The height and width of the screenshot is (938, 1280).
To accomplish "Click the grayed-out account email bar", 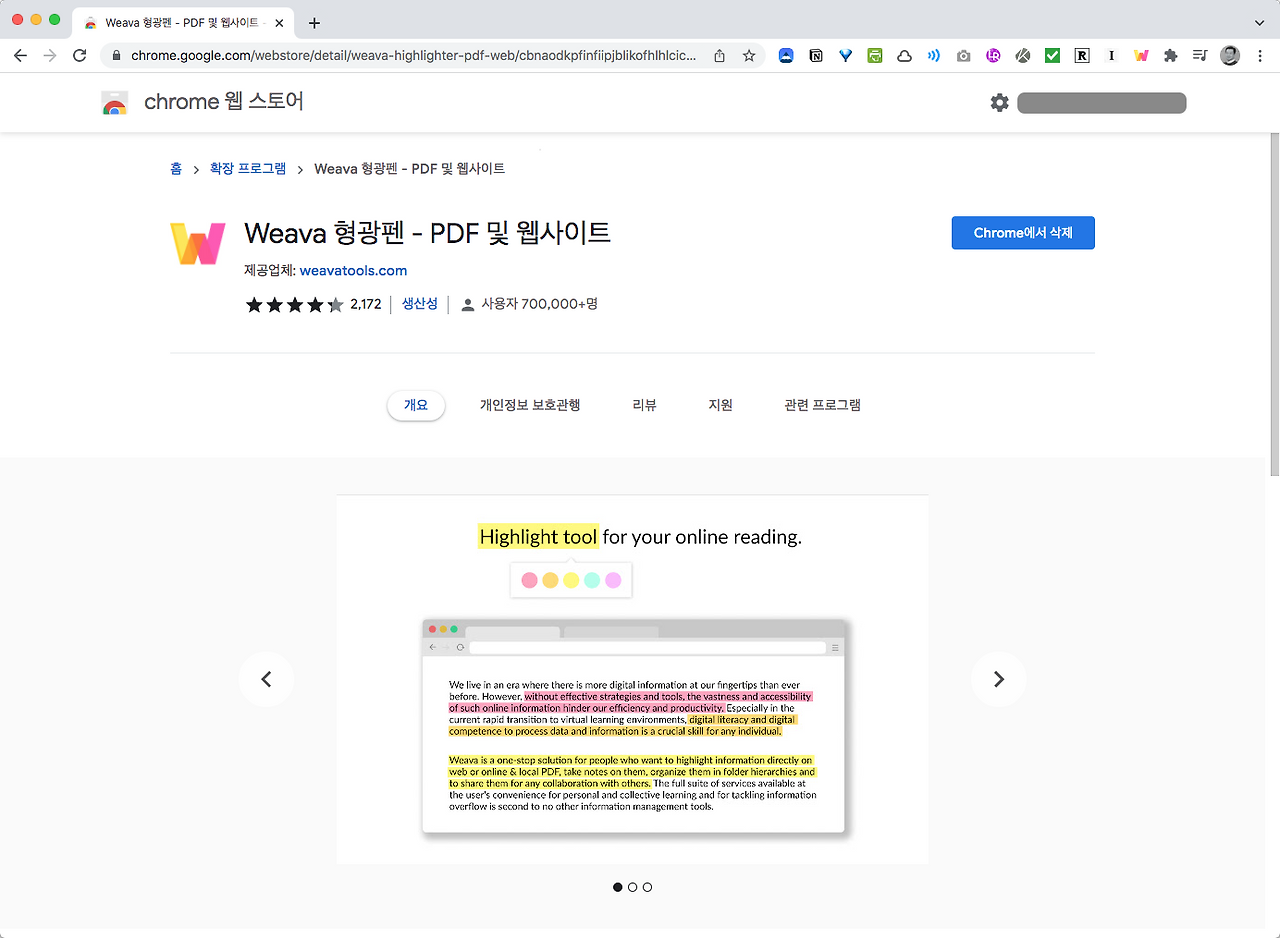I will 1102,103.
